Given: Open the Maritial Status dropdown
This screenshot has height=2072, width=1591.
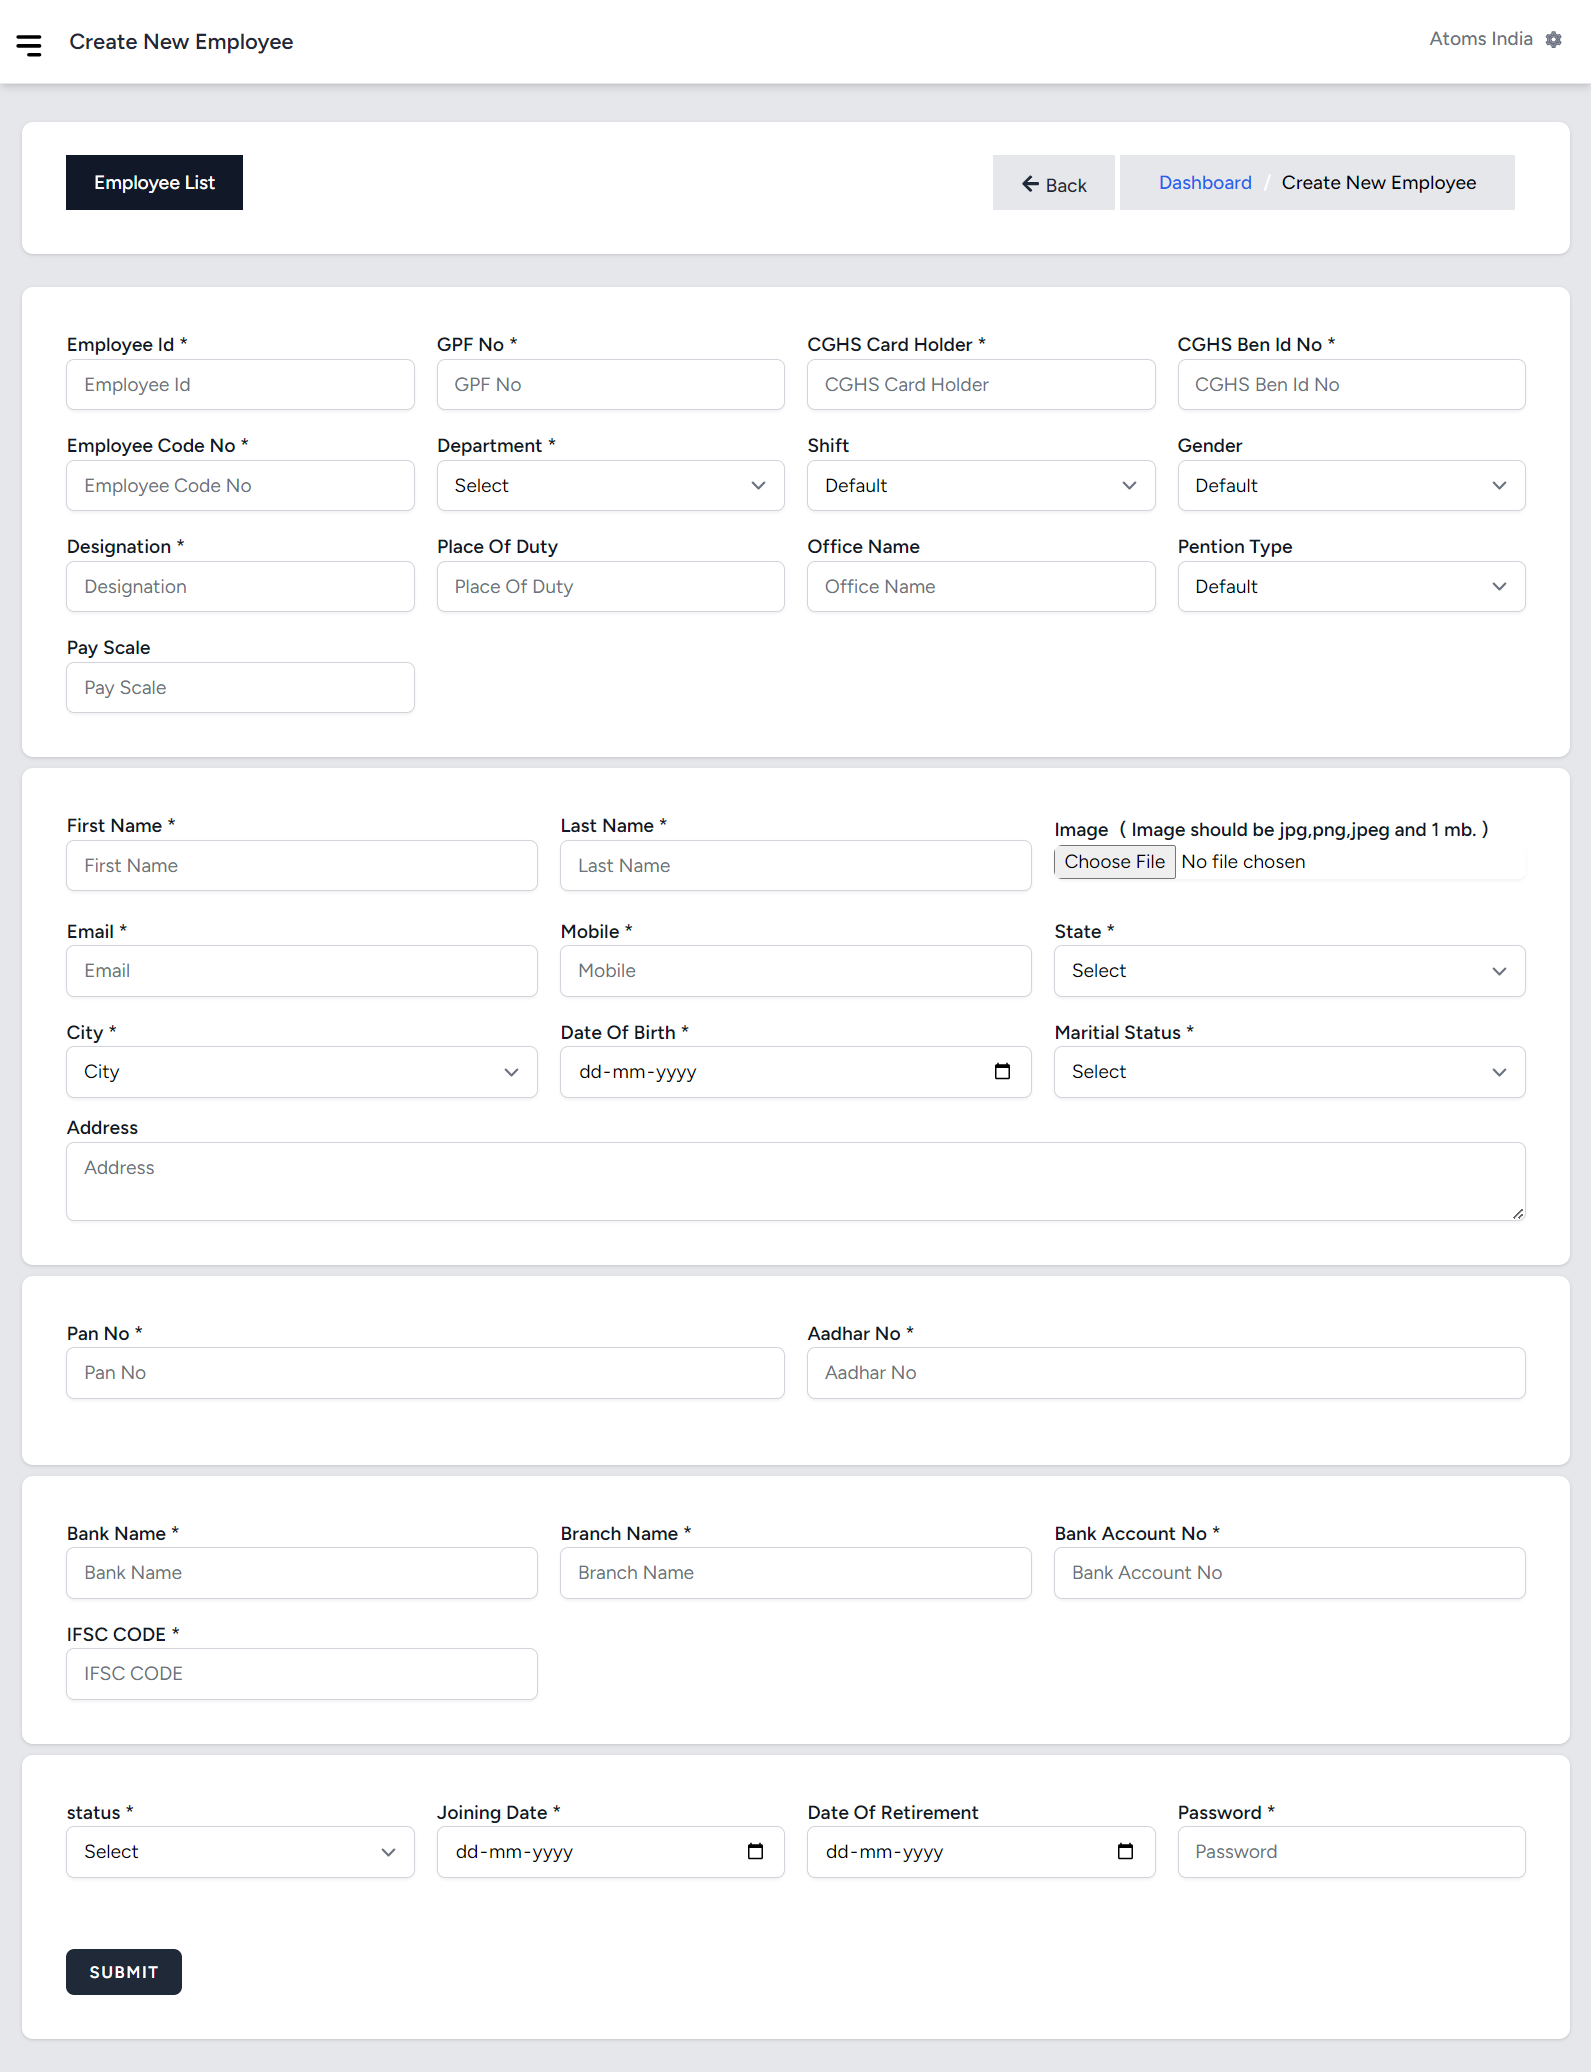Looking at the screenshot, I should point(1288,1072).
